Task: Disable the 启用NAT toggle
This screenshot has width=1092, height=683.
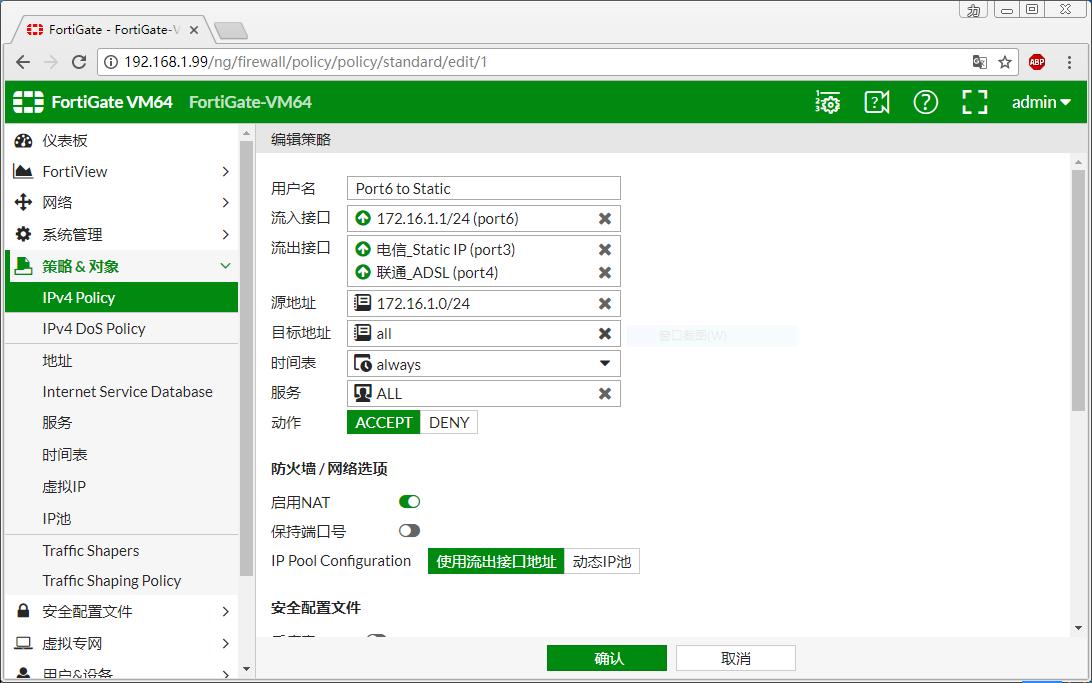Action: [409, 501]
